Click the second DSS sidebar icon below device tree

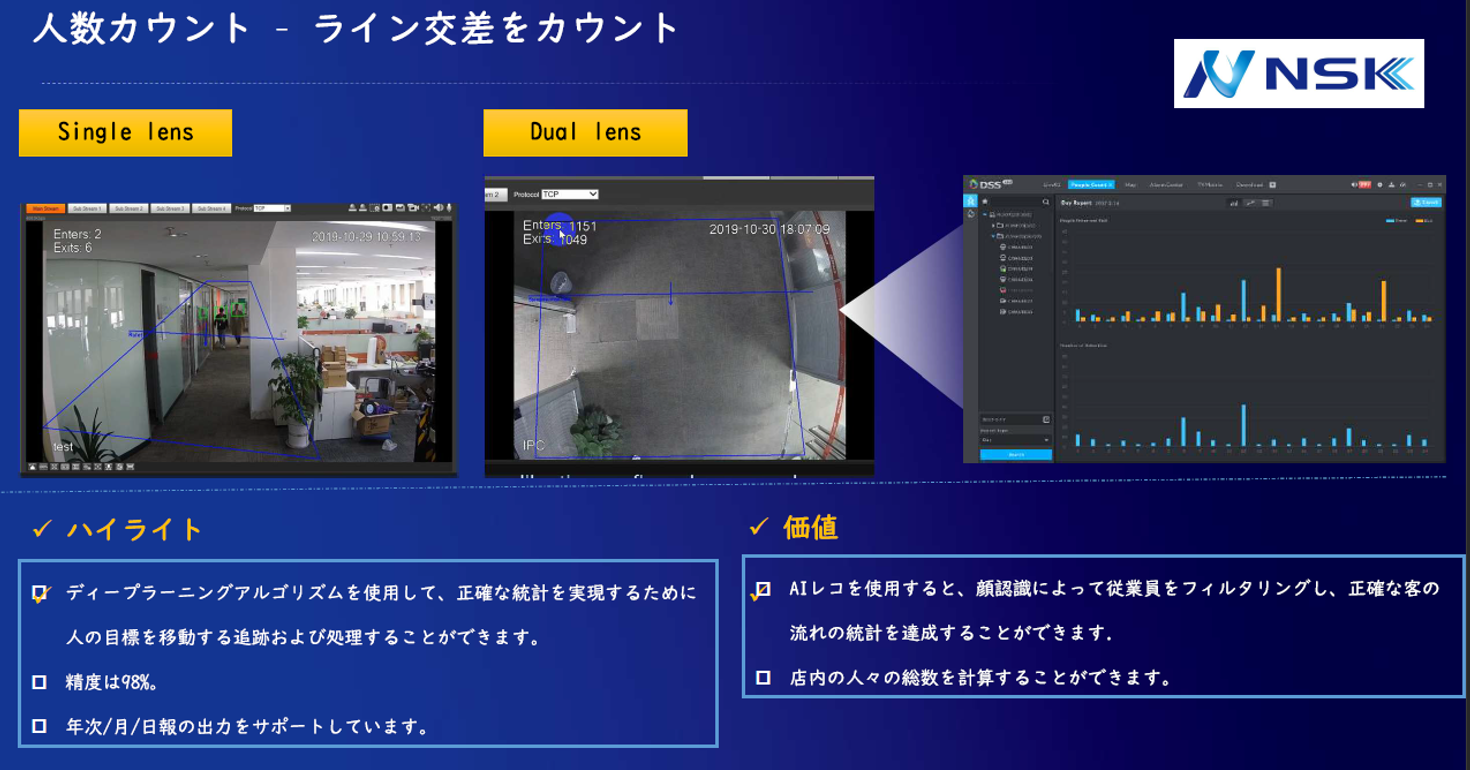(x=970, y=214)
